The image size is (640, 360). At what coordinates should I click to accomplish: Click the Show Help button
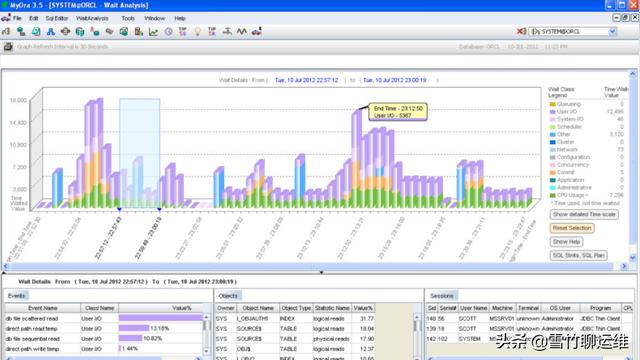566,242
